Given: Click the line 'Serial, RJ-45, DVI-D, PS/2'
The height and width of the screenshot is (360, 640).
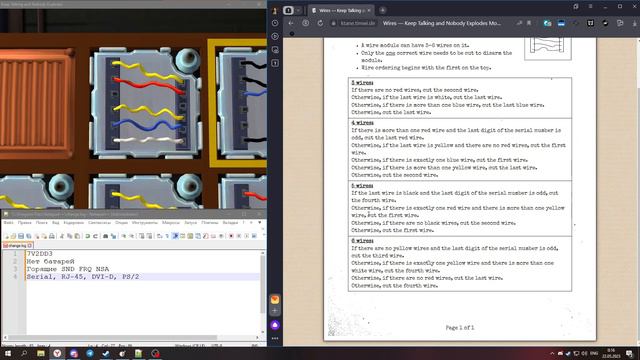Looking at the screenshot, I should point(83,277).
